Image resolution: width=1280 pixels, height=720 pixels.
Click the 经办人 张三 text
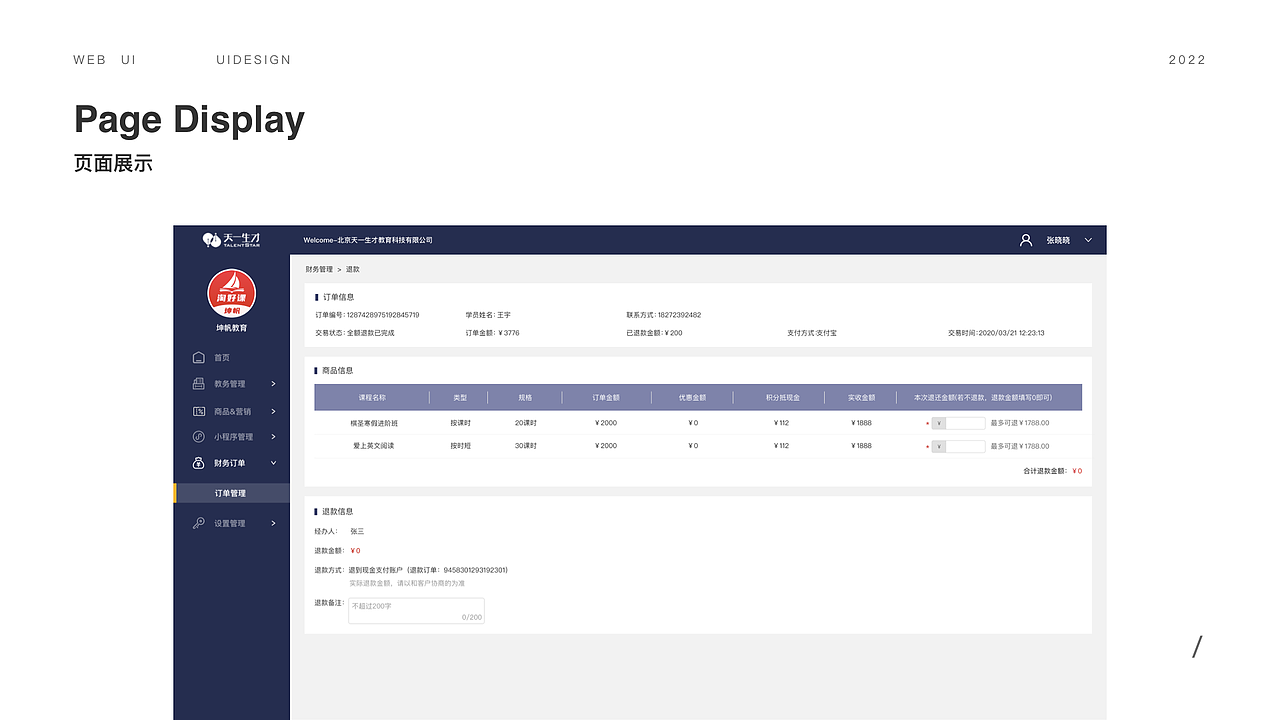[339, 531]
